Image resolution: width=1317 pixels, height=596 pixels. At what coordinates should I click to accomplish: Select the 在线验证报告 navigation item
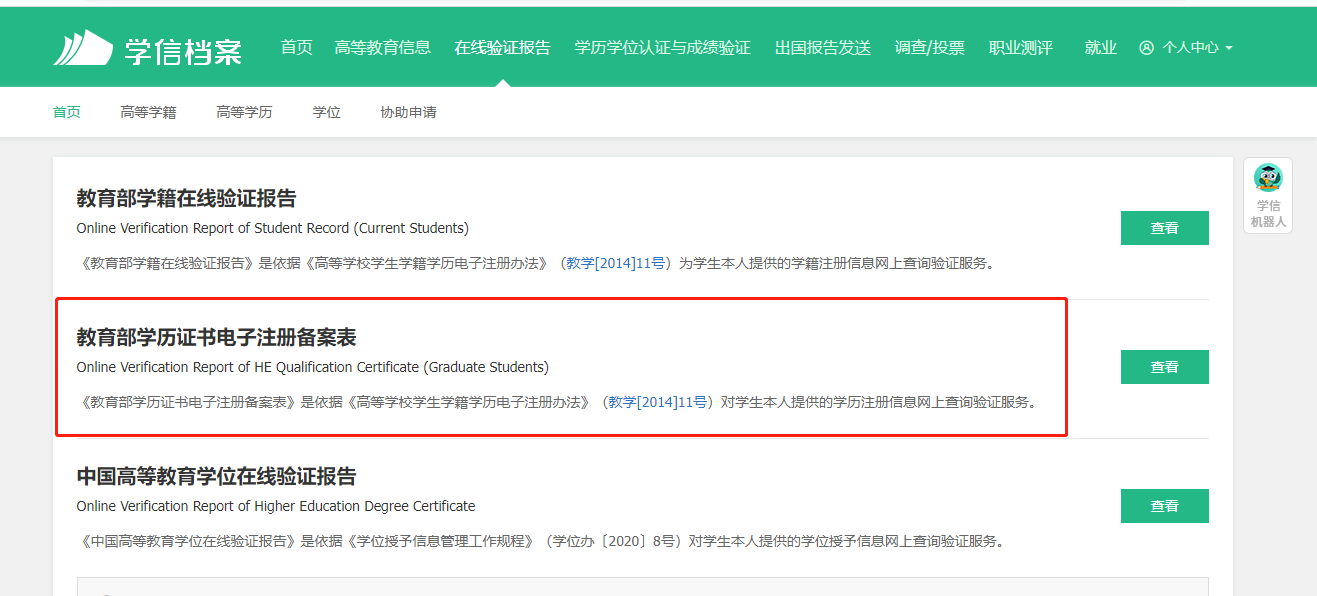pos(502,47)
